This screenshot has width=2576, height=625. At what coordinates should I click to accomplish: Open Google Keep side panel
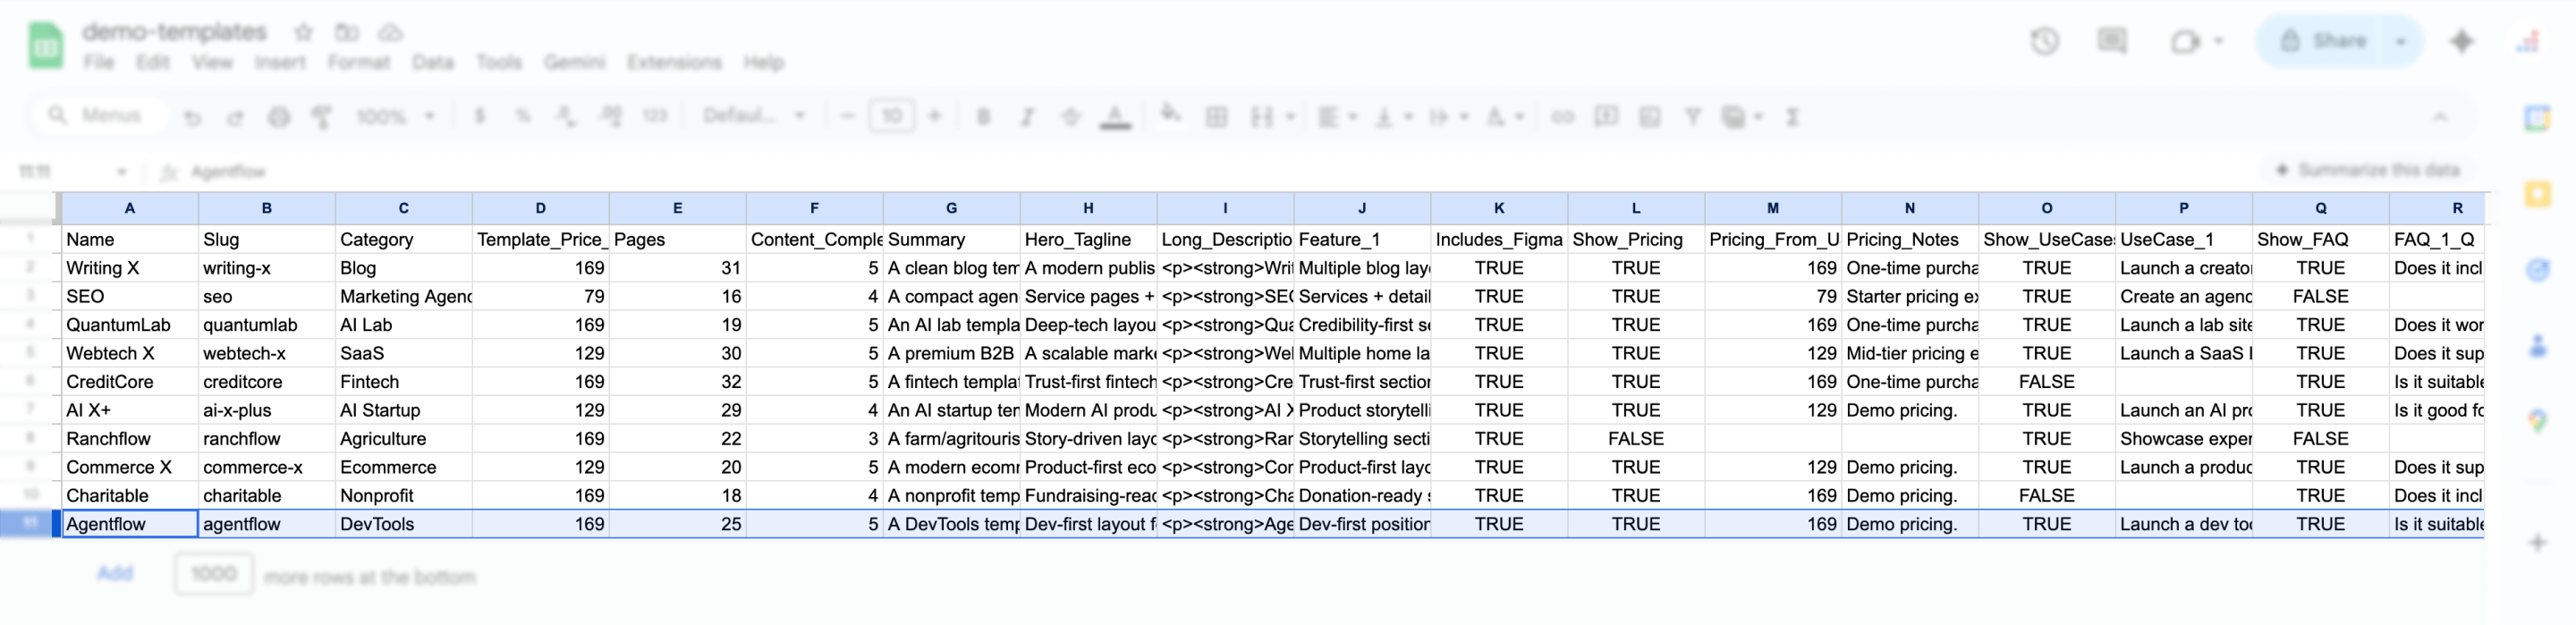click(2538, 193)
